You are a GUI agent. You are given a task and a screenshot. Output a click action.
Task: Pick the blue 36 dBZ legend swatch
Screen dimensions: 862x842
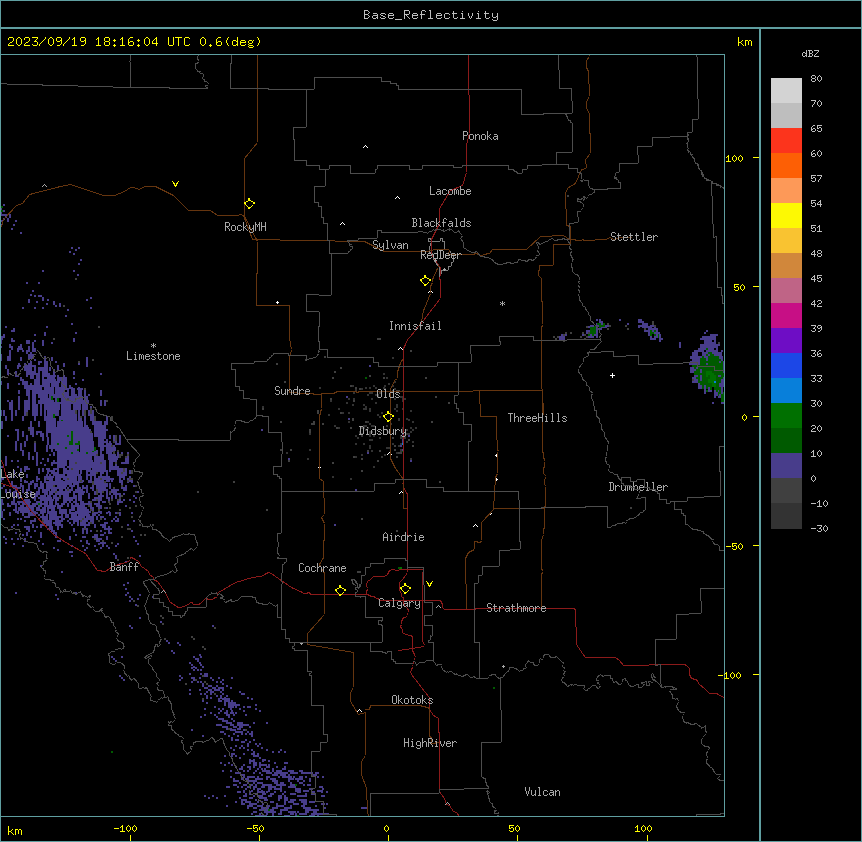(x=786, y=365)
